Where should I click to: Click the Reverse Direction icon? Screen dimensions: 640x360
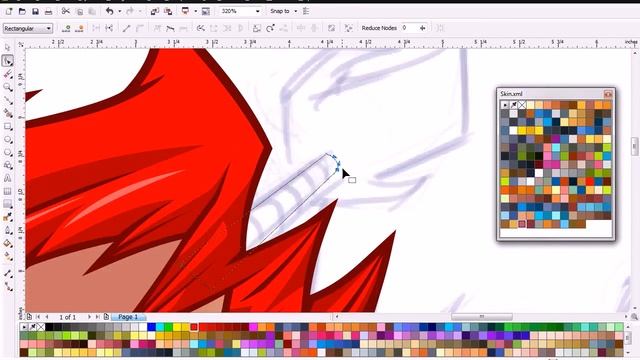tap(200, 28)
